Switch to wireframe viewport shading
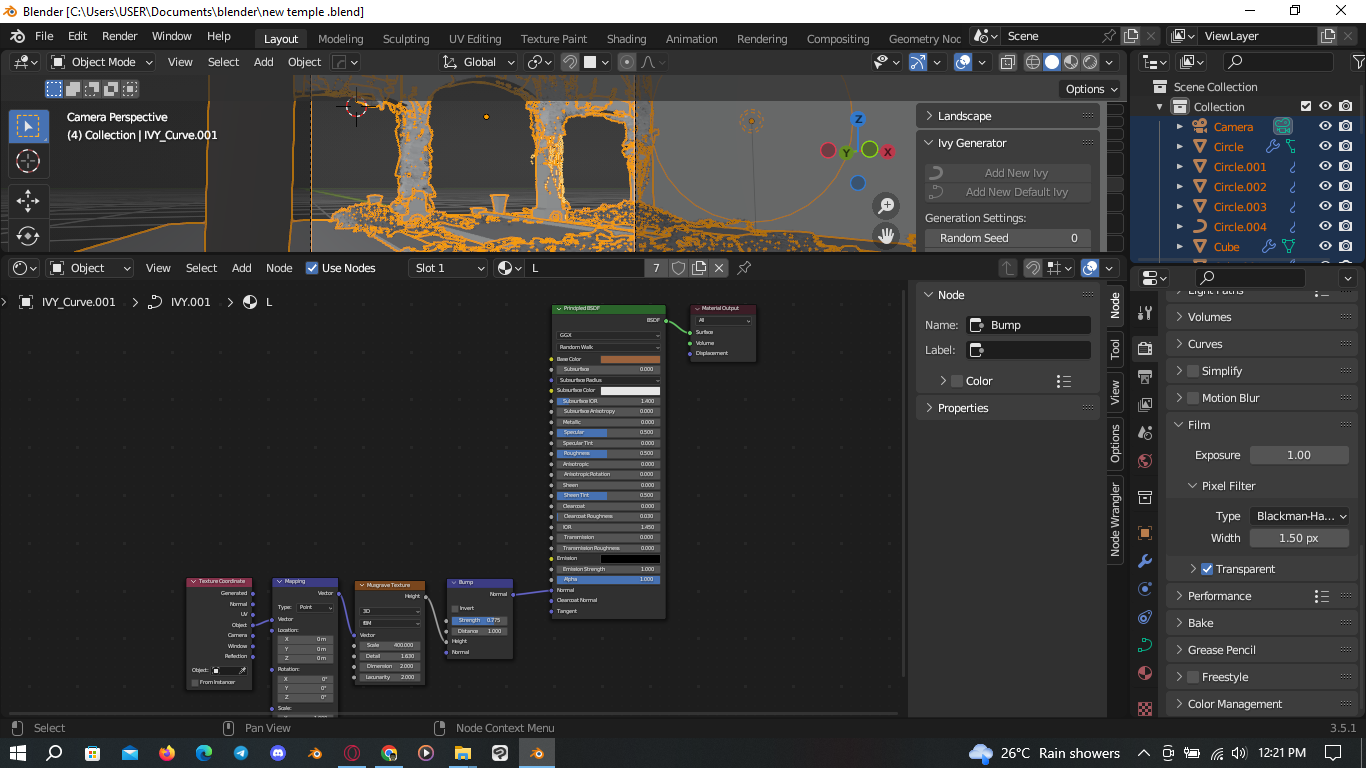The height and width of the screenshot is (768, 1366). click(1033, 62)
